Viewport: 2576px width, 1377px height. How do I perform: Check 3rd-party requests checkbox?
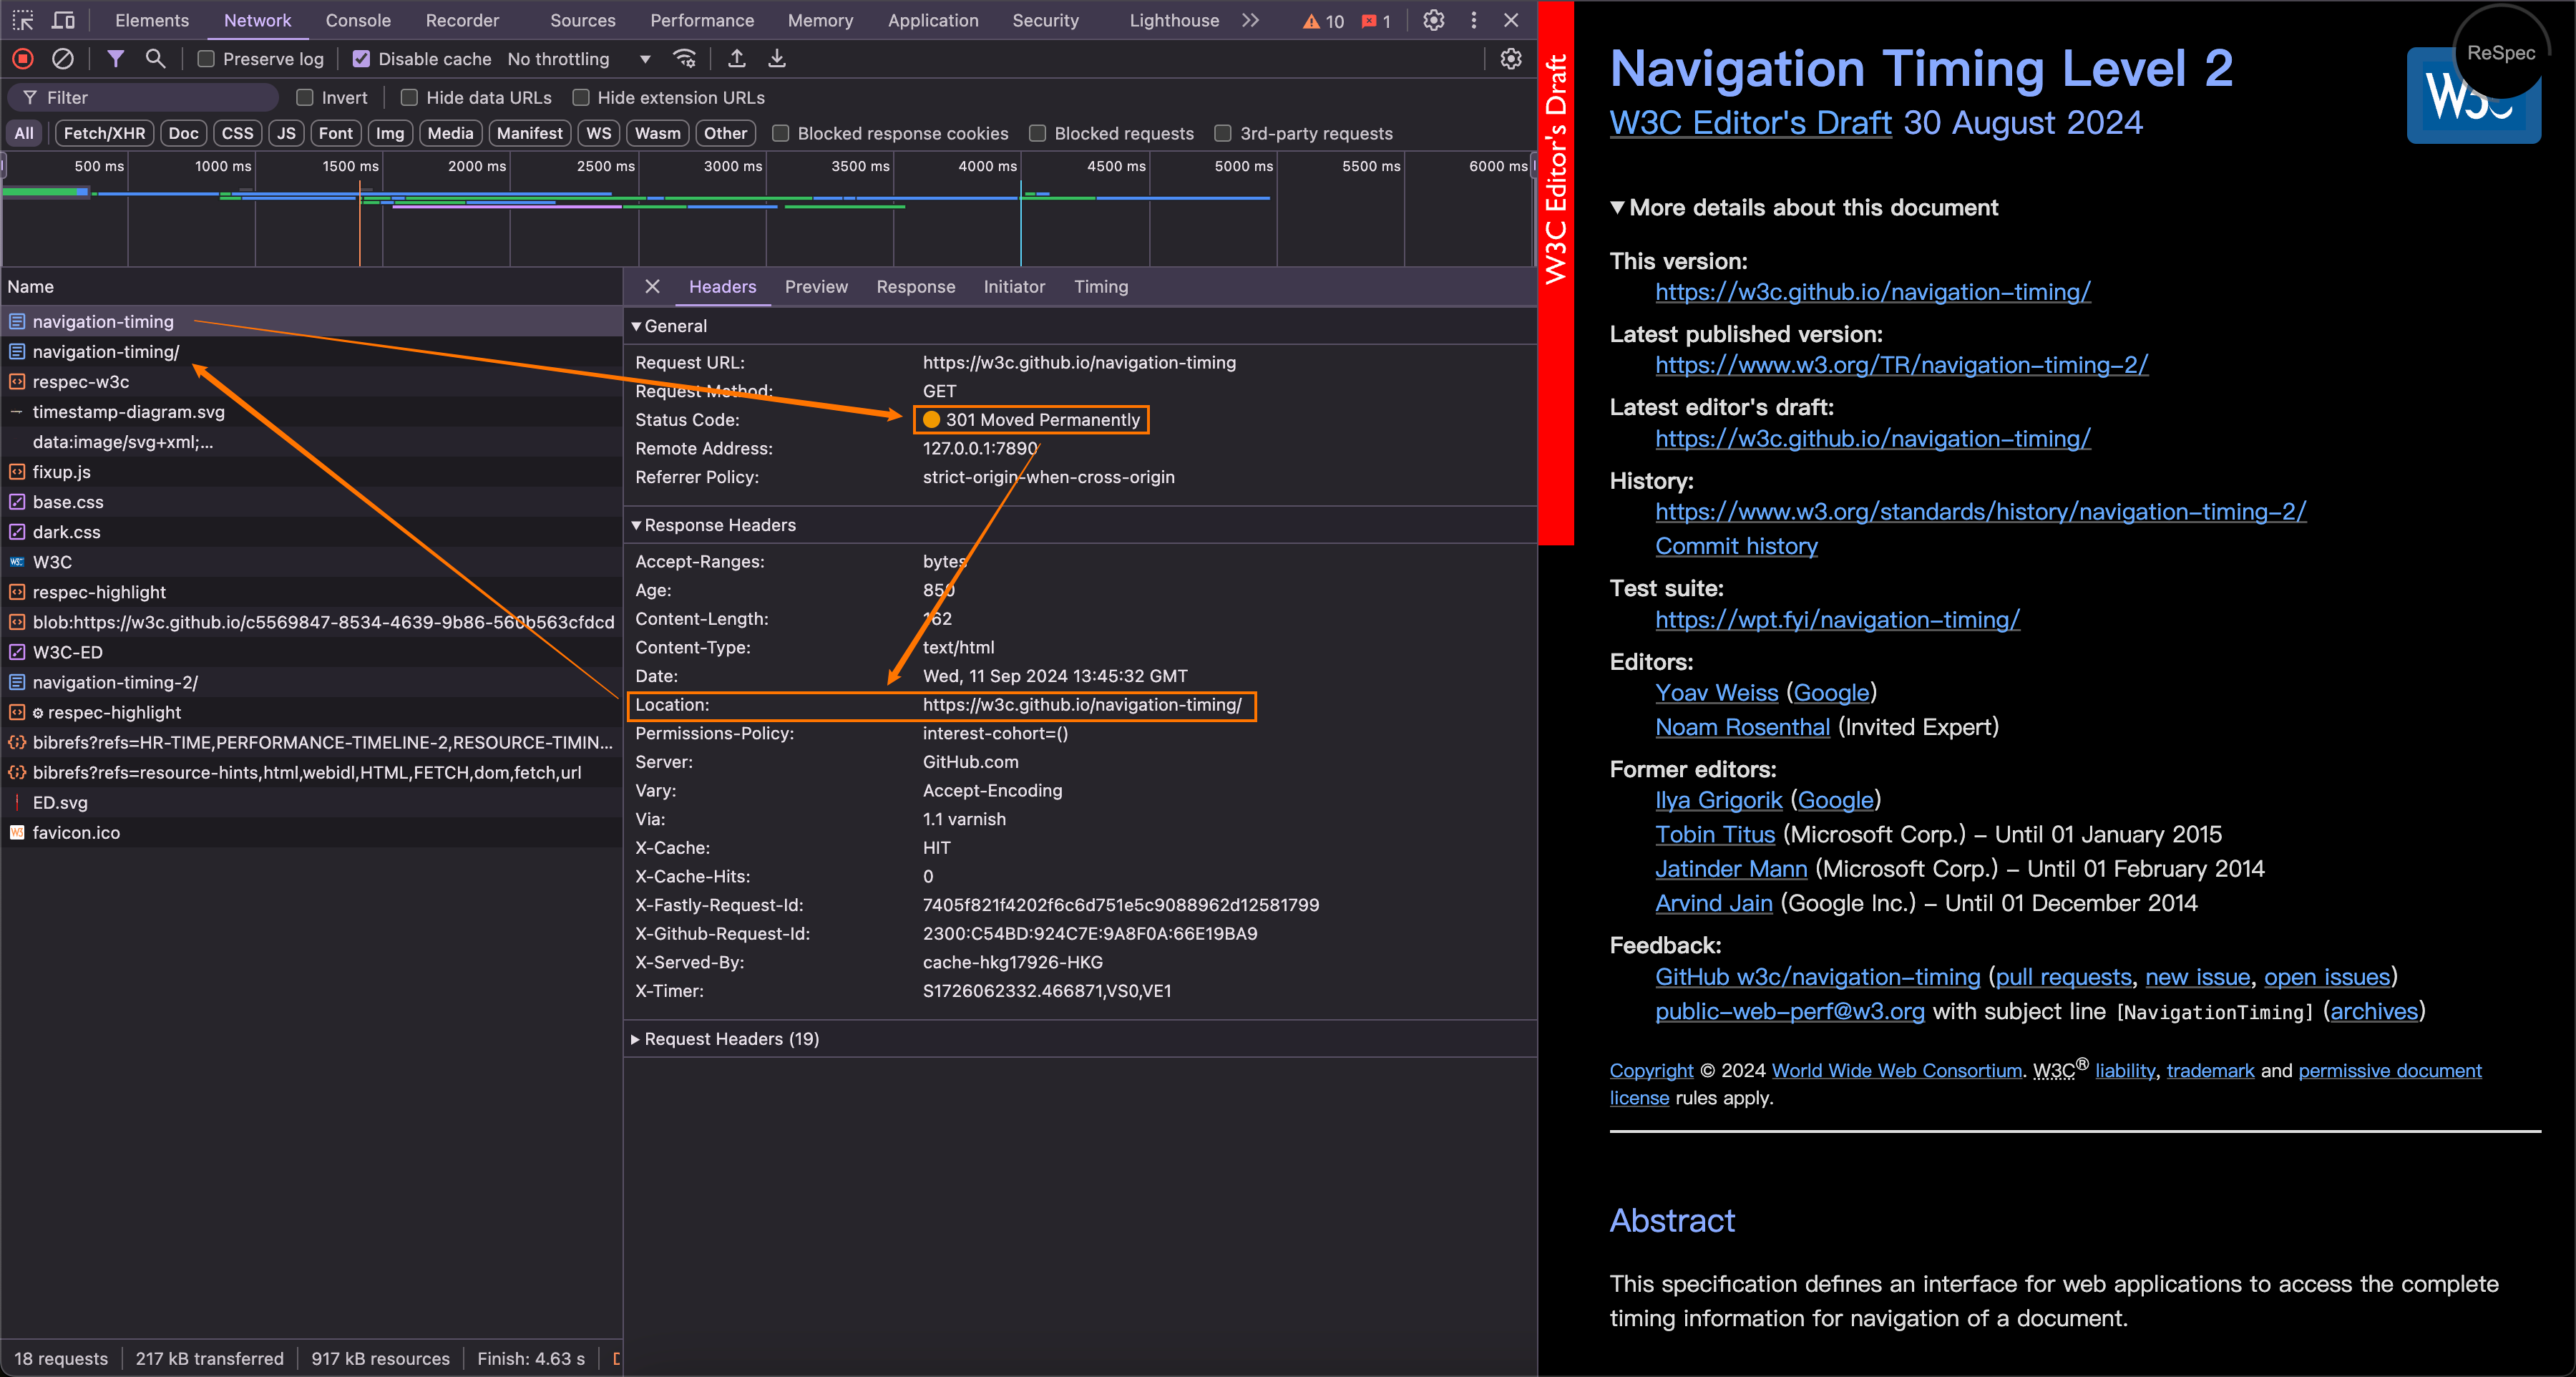[1223, 134]
